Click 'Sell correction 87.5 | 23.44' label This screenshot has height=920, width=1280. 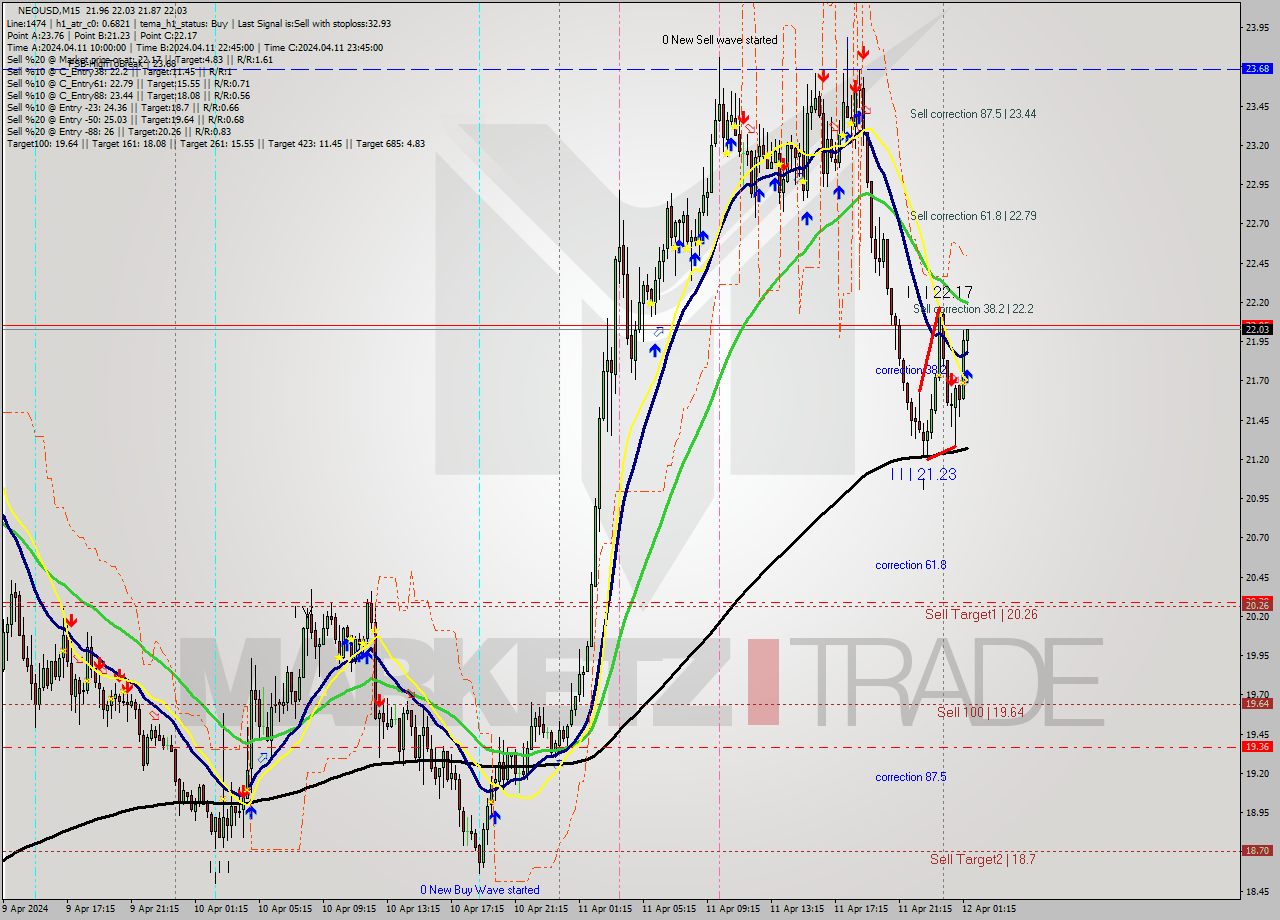click(x=973, y=114)
